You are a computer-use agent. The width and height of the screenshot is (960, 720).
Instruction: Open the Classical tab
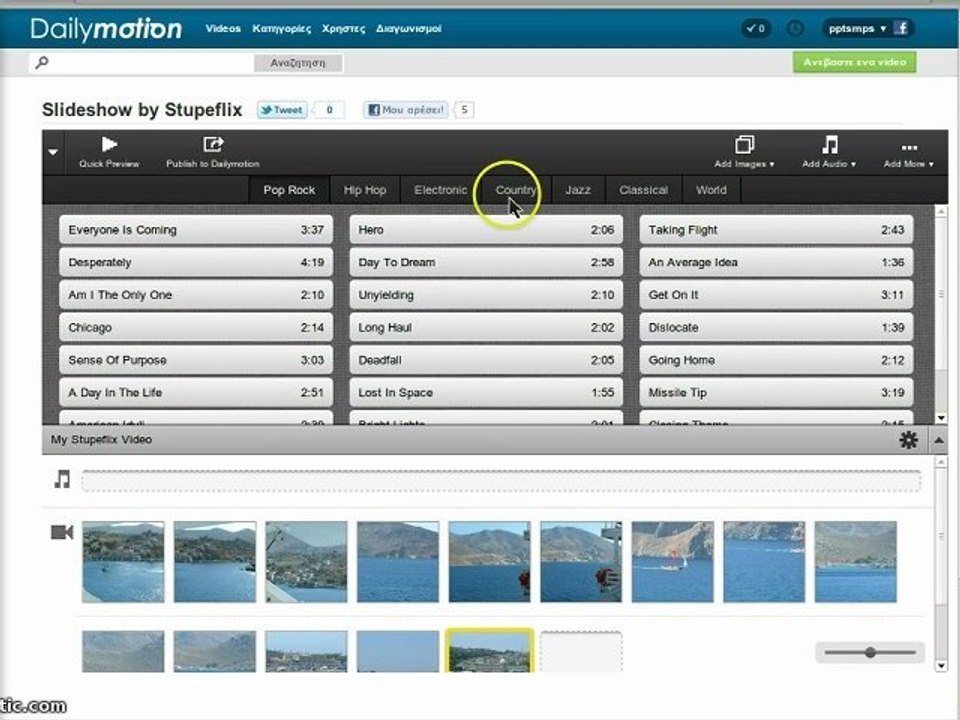tap(643, 190)
